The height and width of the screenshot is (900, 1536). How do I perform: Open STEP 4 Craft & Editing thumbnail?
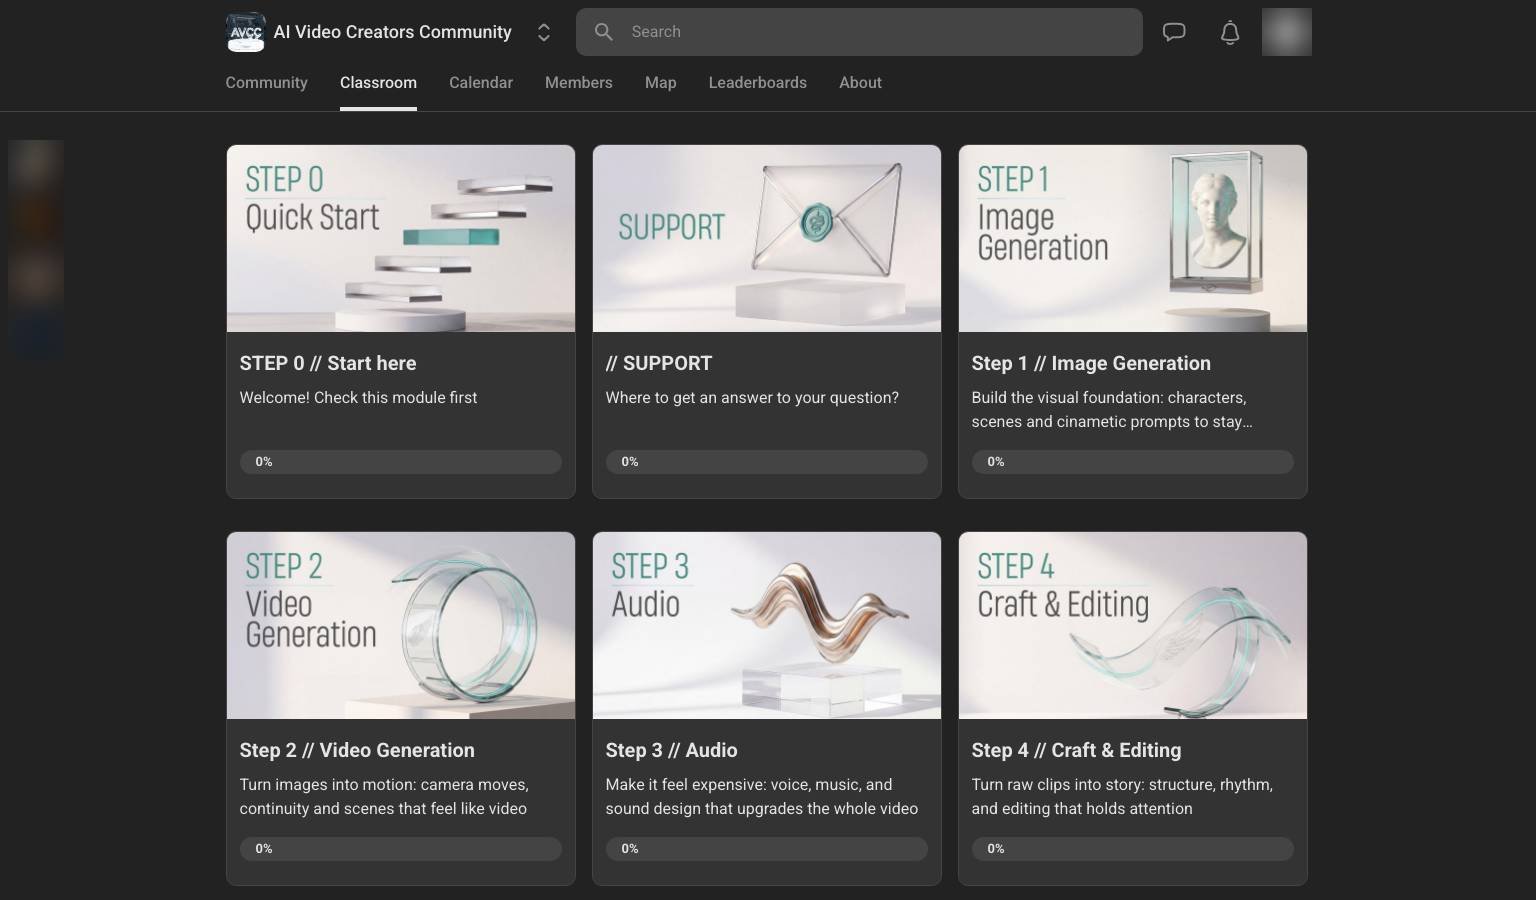click(x=1133, y=625)
